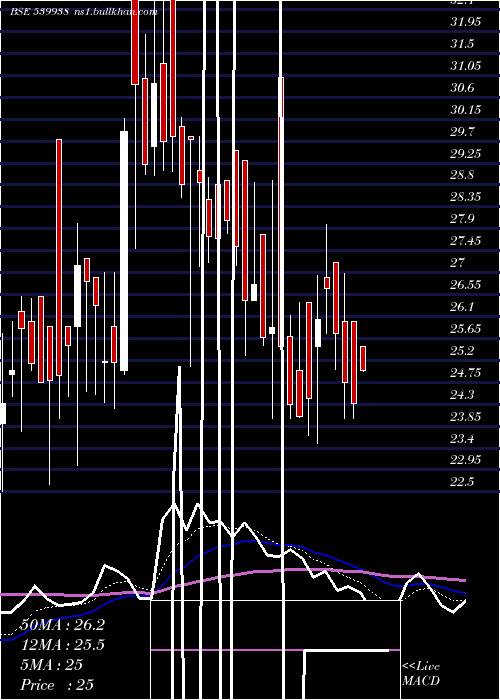The width and height of the screenshot is (500, 700).
Task: Click the 27 price axis label
Action: click(458, 262)
